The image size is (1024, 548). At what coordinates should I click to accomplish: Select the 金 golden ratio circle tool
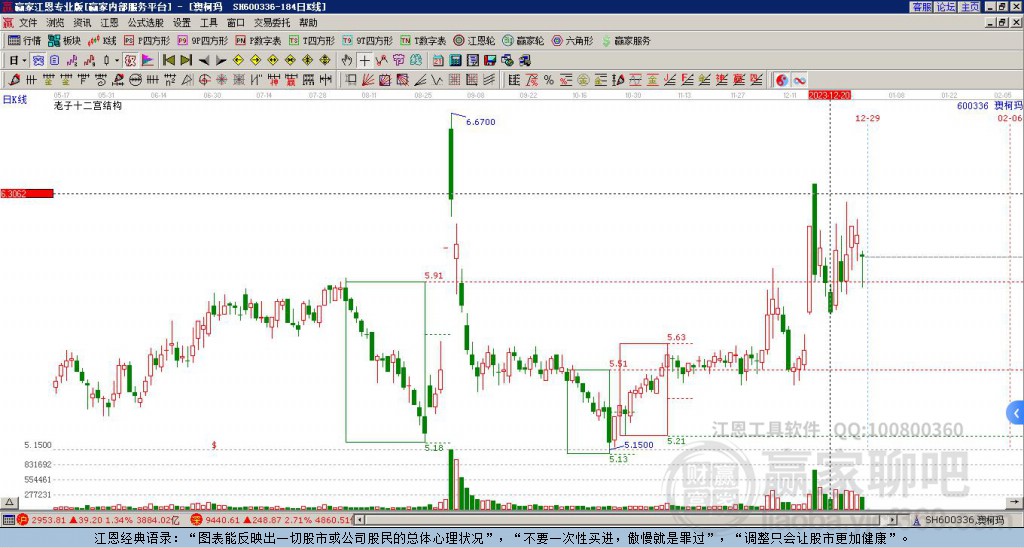click(584, 80)
